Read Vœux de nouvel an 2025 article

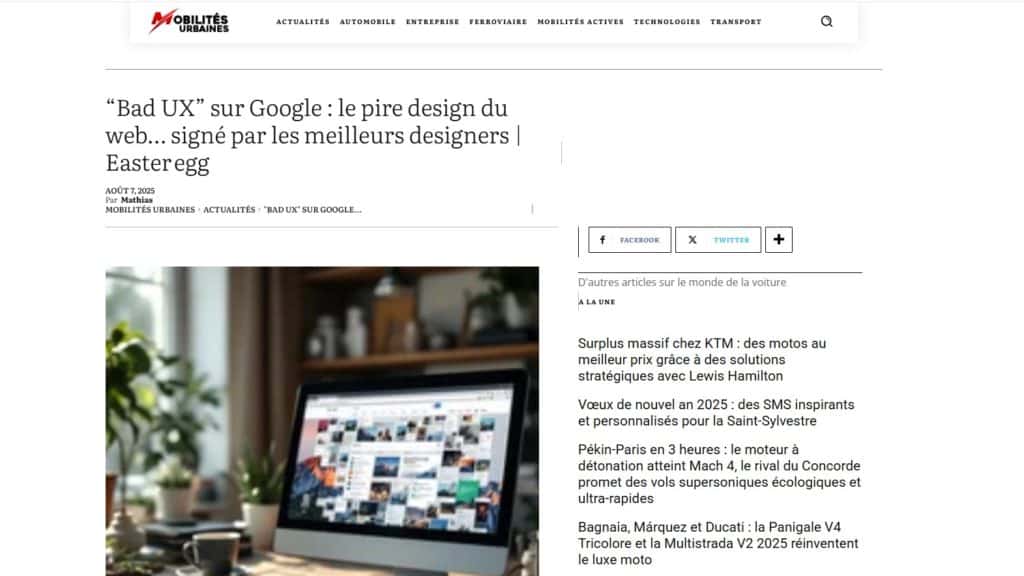pyautogui.click(x=716, y=413)
